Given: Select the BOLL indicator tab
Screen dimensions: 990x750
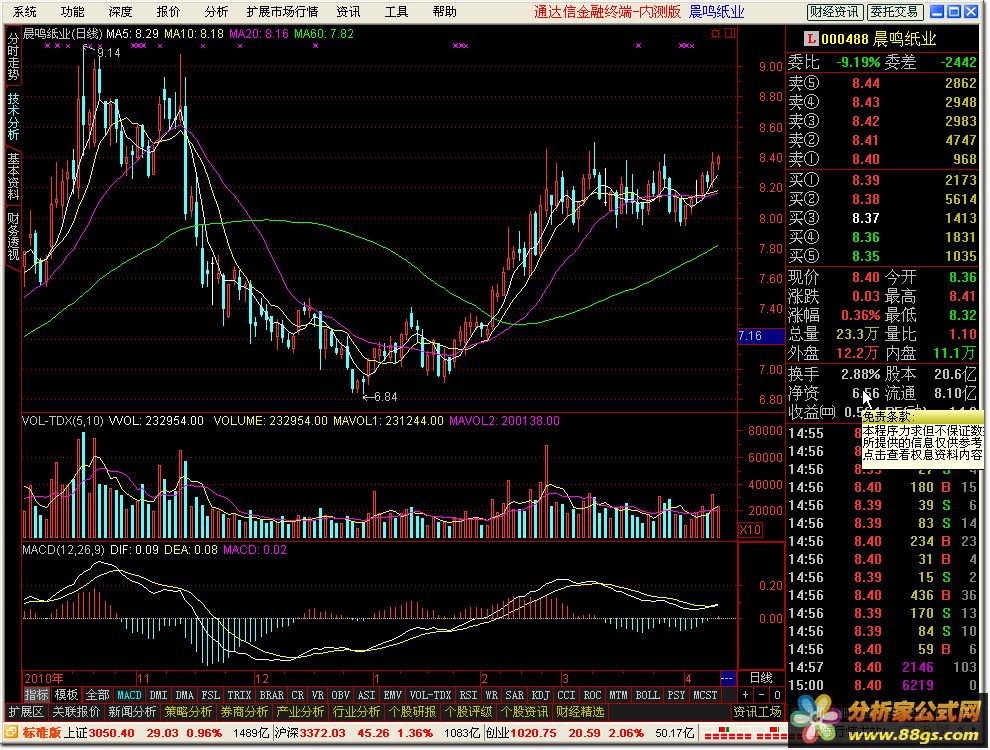Looking at the screenshot, I should point(647,695).
